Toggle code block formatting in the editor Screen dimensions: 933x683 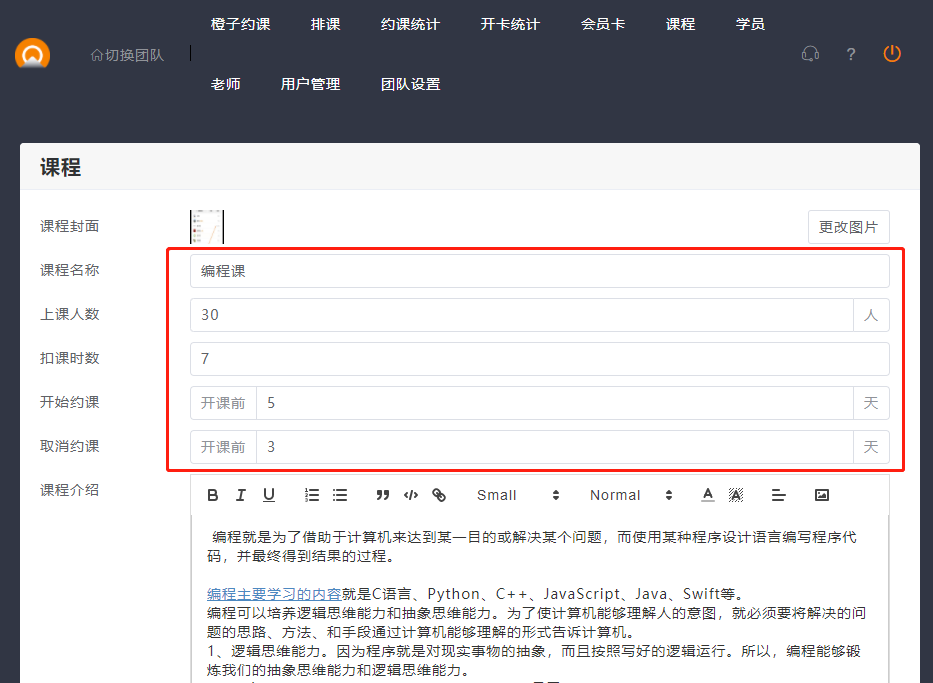pyautogui.click(x=410, y=495)
